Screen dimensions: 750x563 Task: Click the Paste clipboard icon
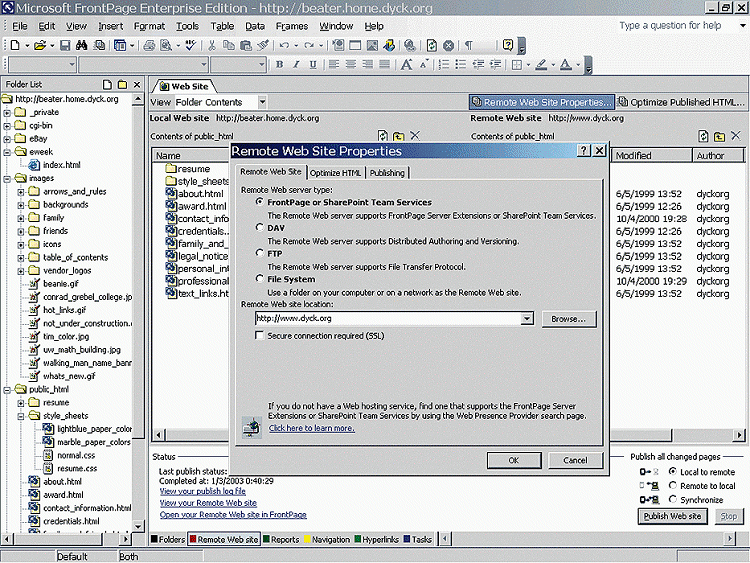coord(246,45)
